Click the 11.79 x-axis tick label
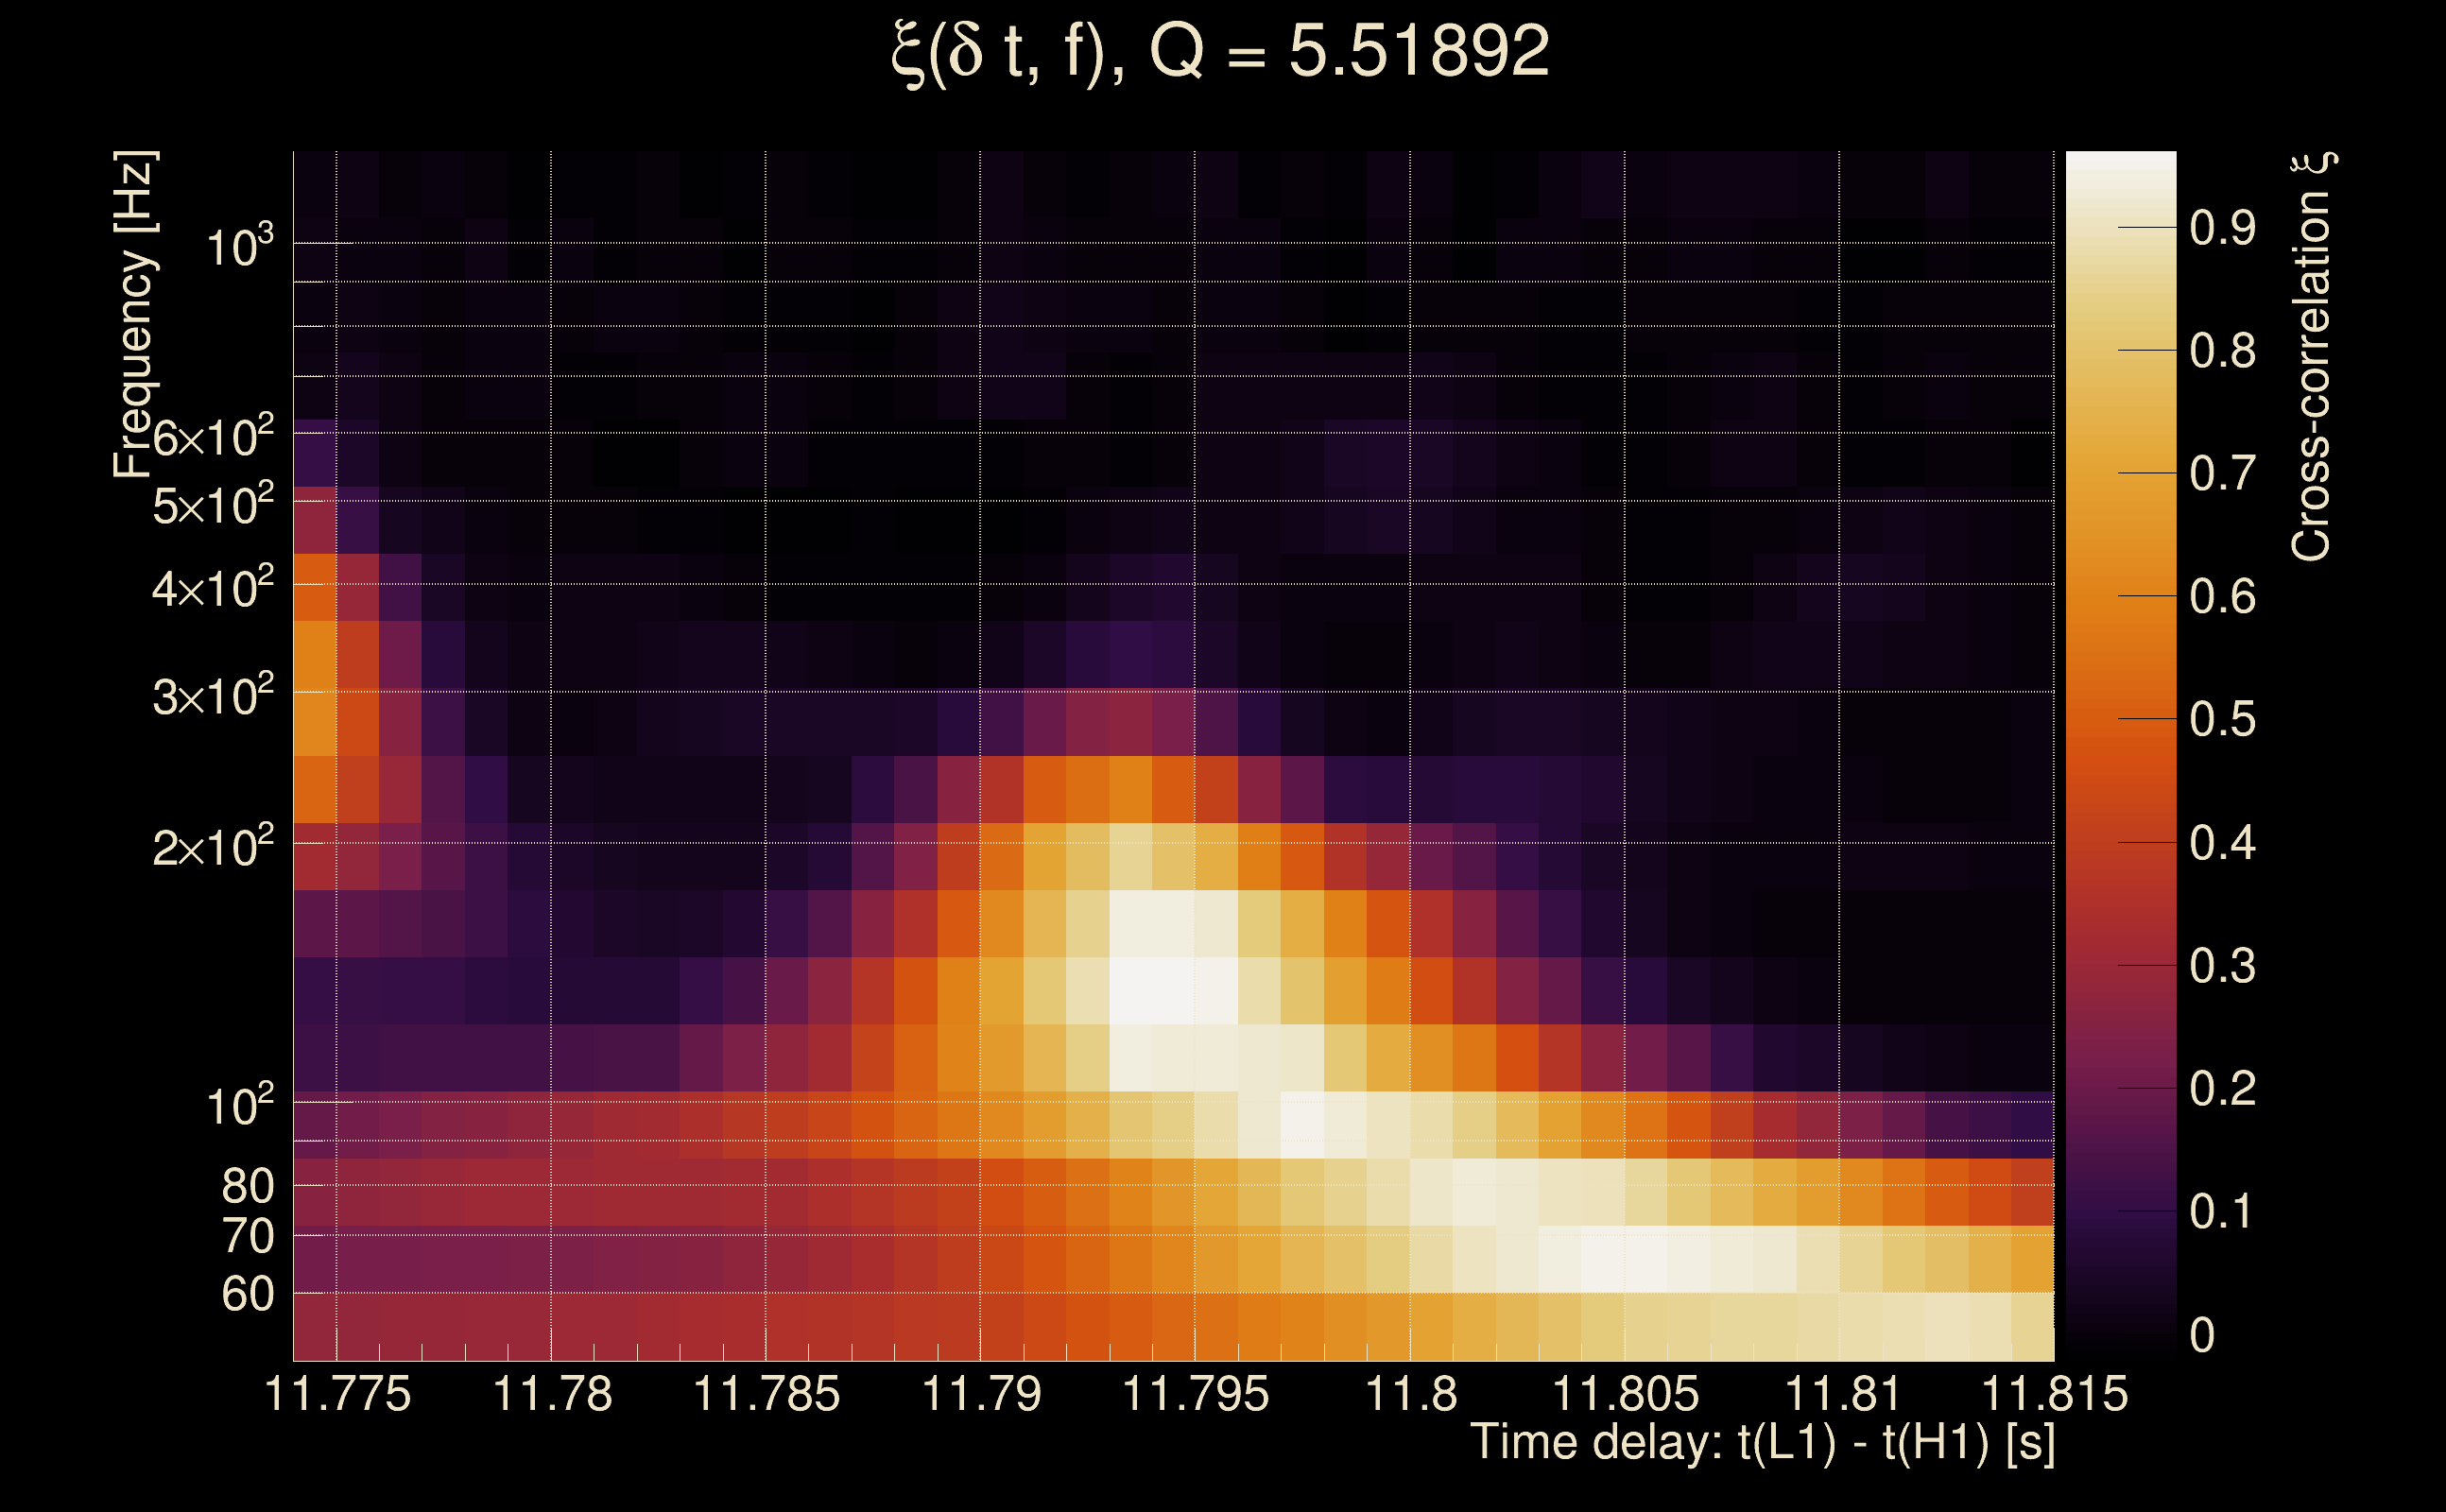The image size is (2446, 1512). point(980,1394)
